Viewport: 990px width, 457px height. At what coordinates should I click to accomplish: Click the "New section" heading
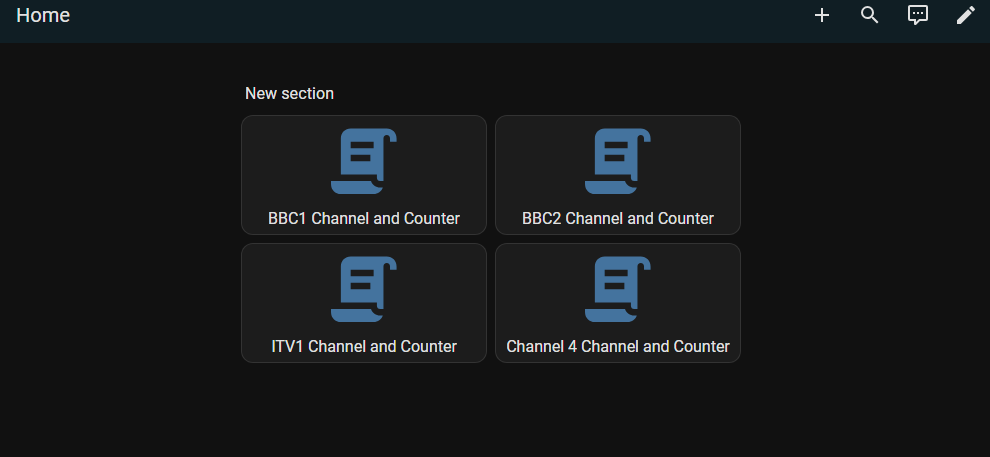pyautogui.click(x=289, y=93)
